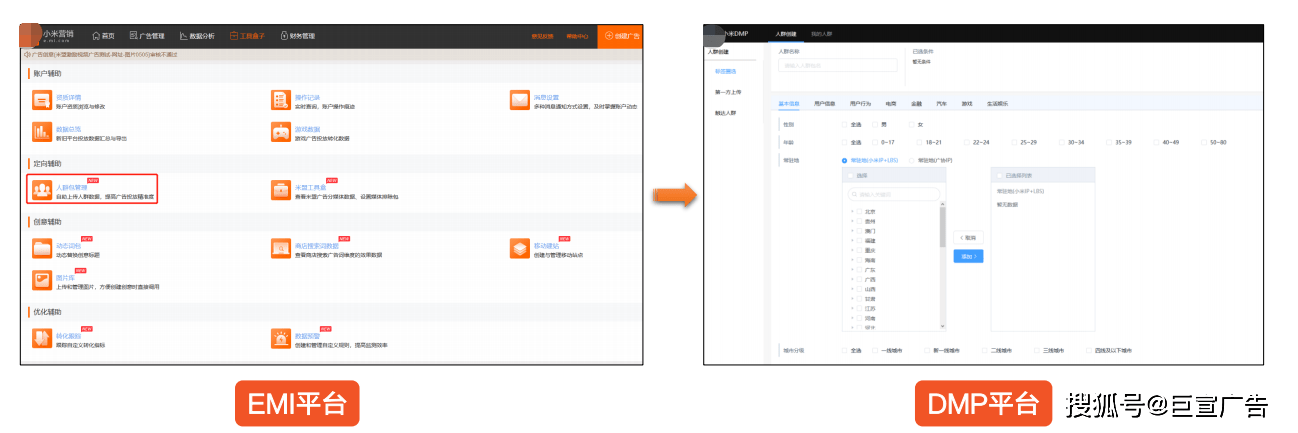This screenshot has width=1298, height=433.
Task: Open the 移动建站 layers icon
Action: coord(519,248)
